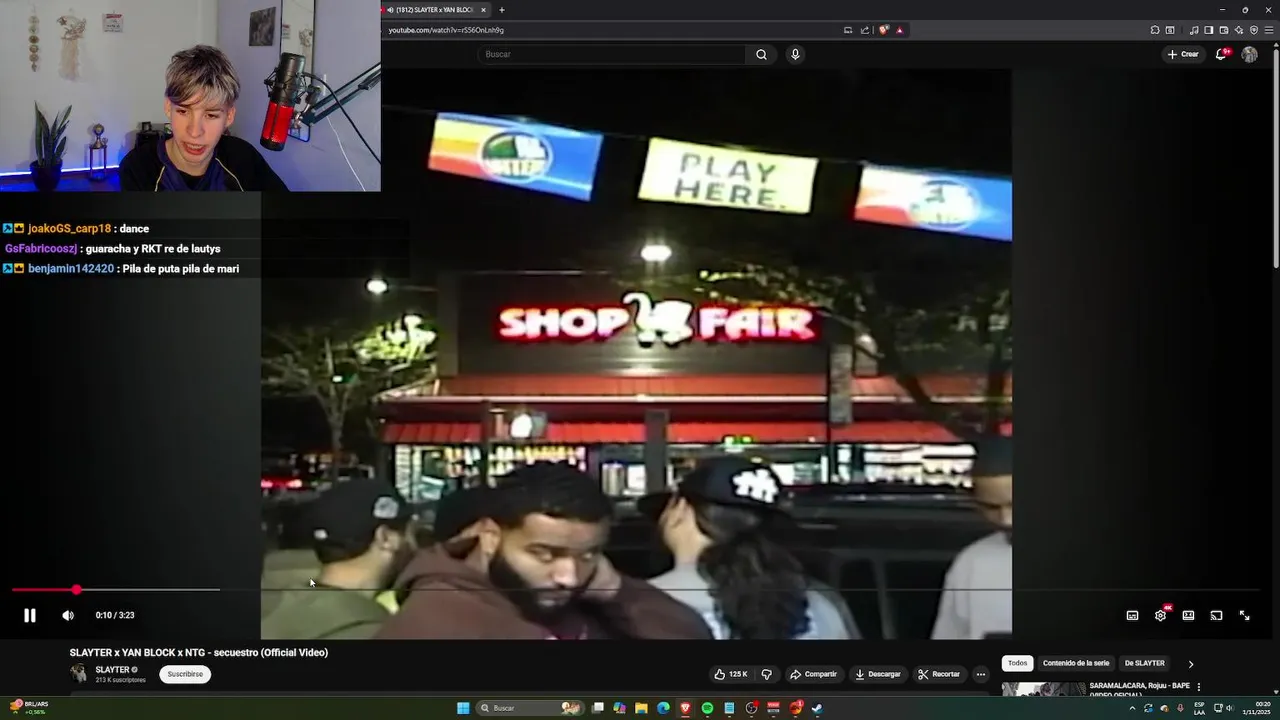The image size is (1280, 720).
Task: Mute the video volume speaker icon
Action: [68, 615]
